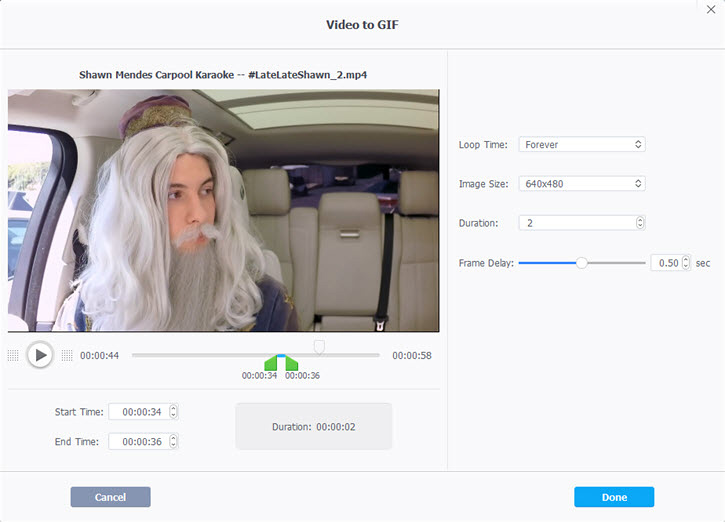The height and width of the screenshot is (522, 725).
Task: Click the video preview frame
Action: tap(223, 210)
